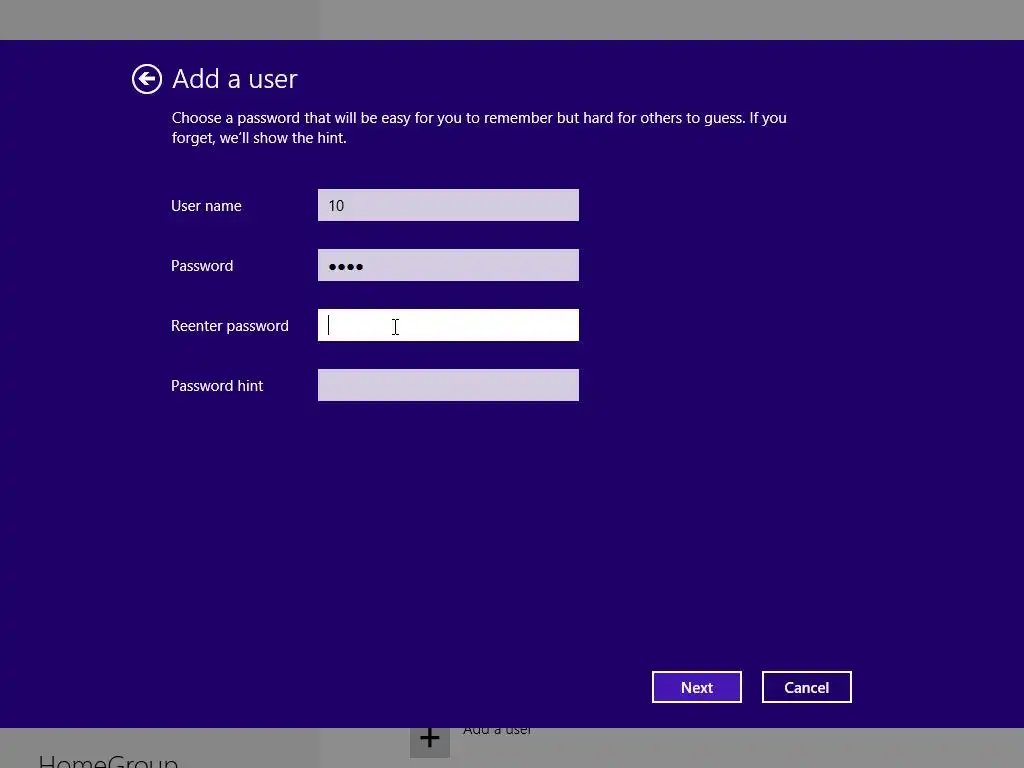Image resolution: width=1024 pixels, height=768 pixels.
Task: Focus the Password field with dots
Action: click(x=448, y=265)
